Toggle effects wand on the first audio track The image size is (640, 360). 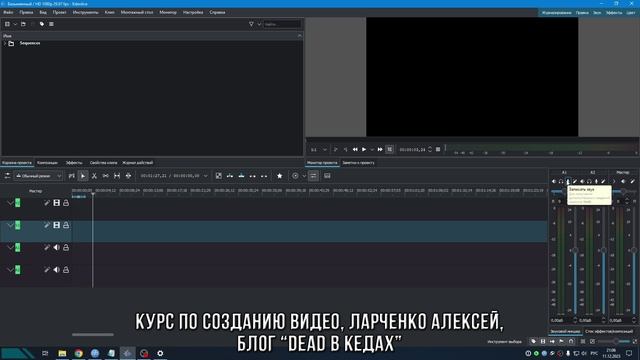coord(47,247)
